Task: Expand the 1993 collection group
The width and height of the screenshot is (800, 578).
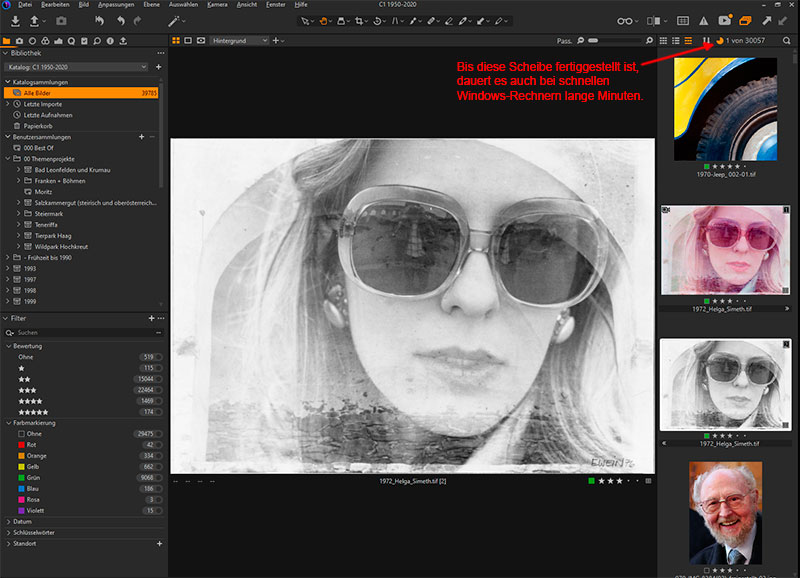Action: 8,268
